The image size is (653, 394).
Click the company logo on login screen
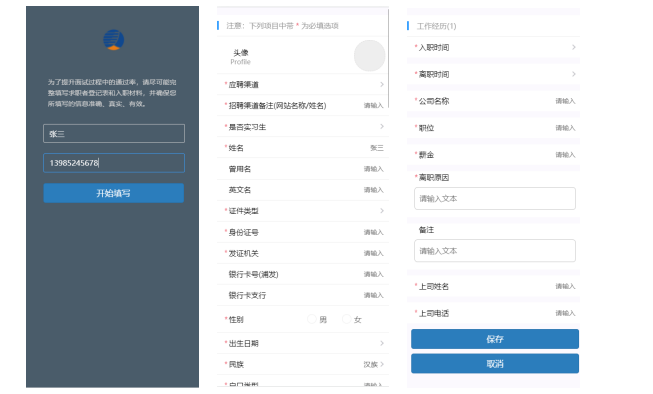[113, 40]
